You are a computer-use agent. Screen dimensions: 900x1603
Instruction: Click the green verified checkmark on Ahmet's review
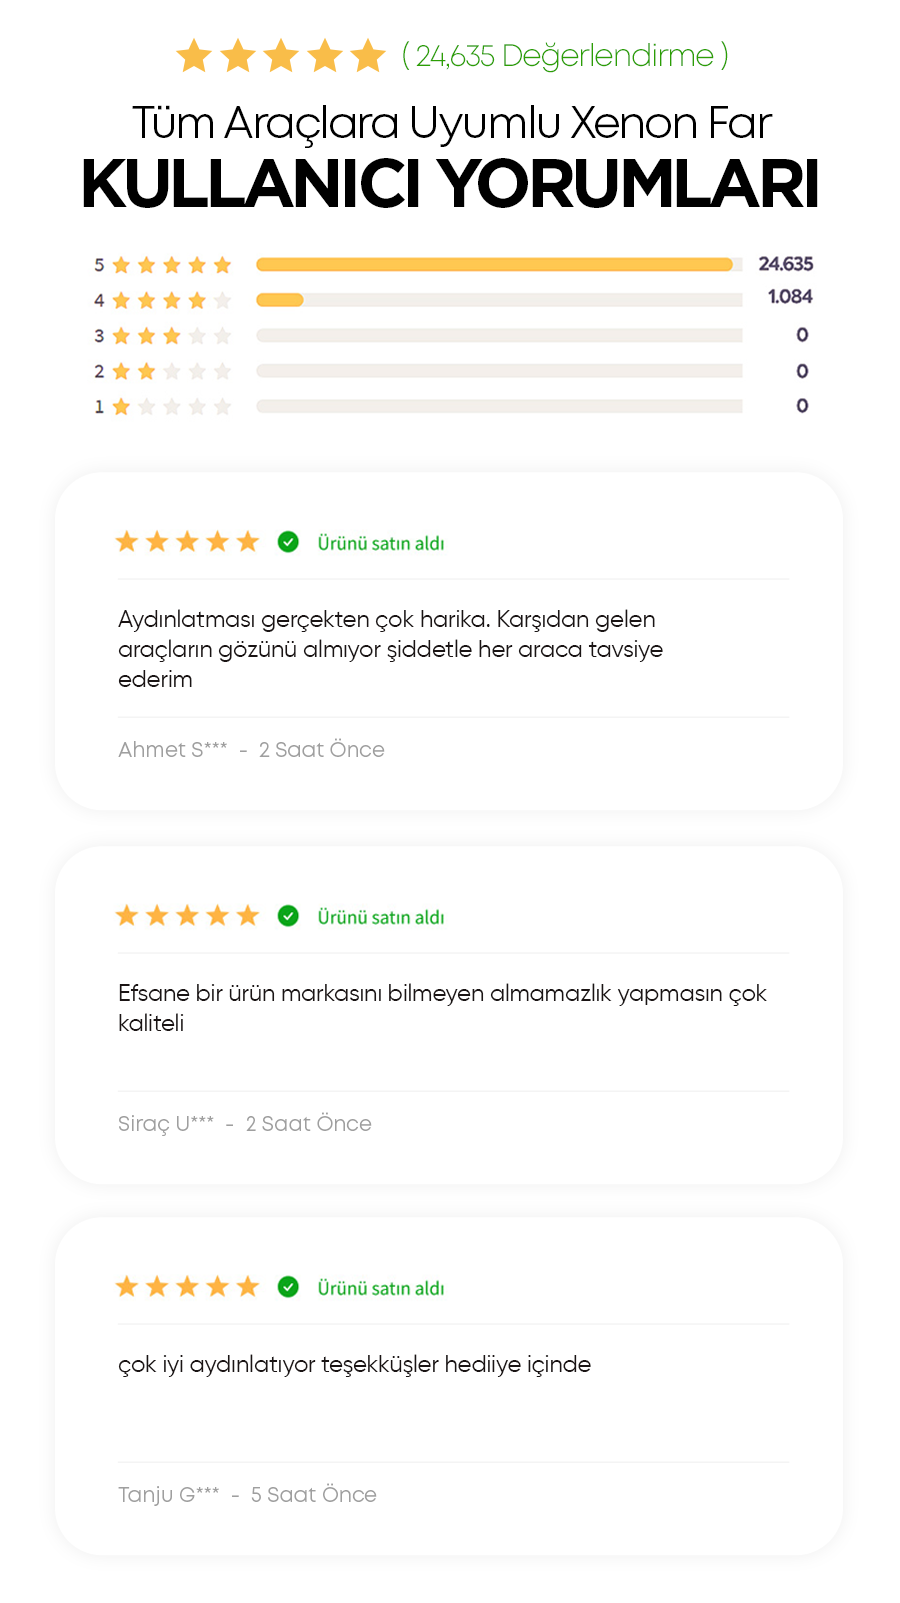[288, 542]
